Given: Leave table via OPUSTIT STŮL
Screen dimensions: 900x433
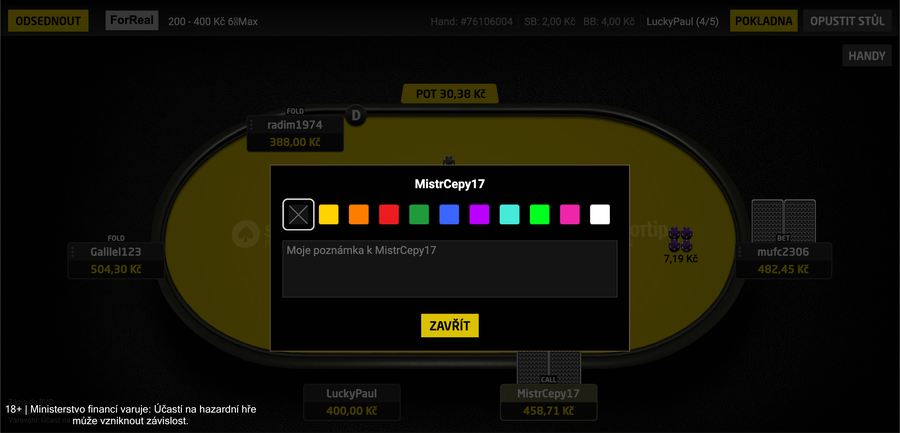Looking at the screenshot, I should tap(847, 21).
